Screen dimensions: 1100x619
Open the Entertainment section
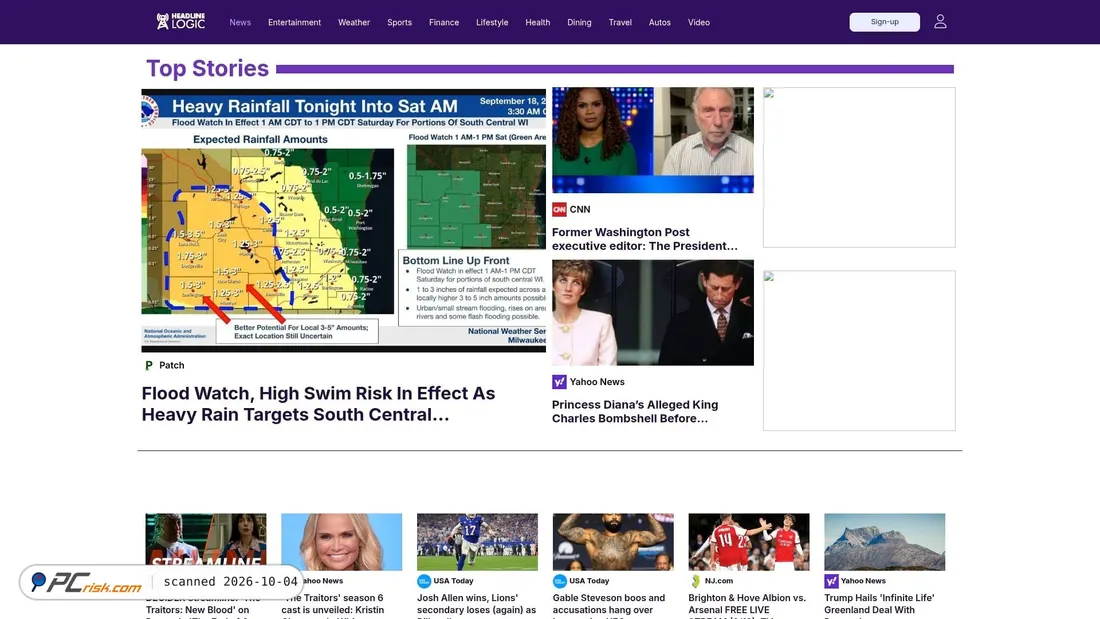(295, 22)
